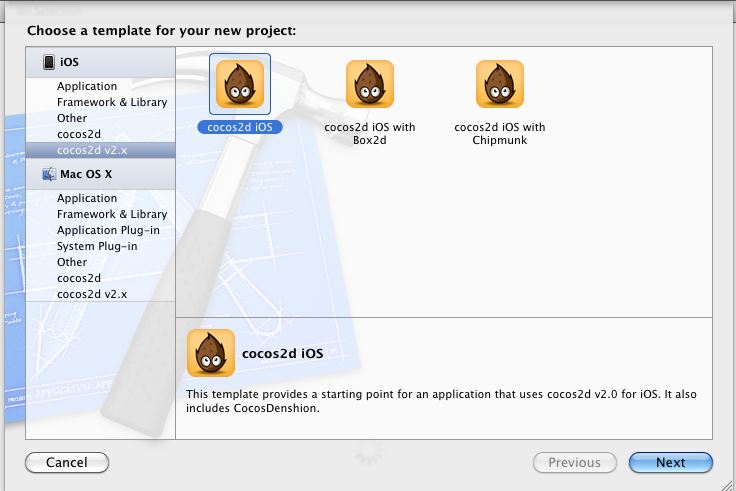
Task: Select the cocos2d iOS template icon
Action: [240, 84]
